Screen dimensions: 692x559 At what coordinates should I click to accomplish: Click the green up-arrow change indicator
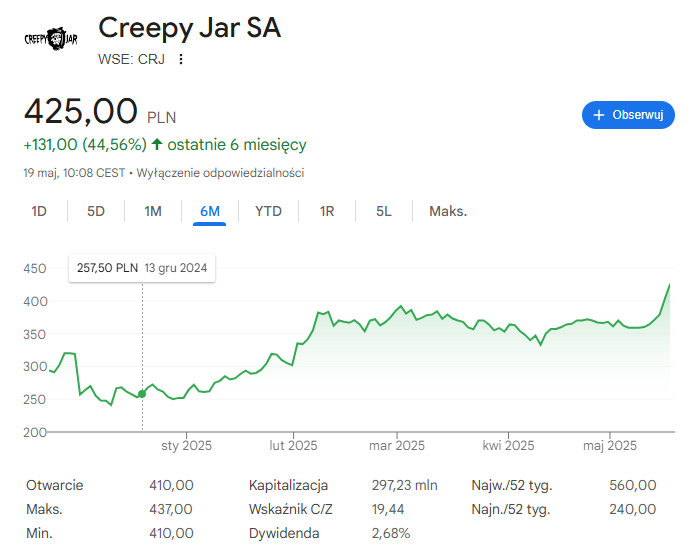157,145
